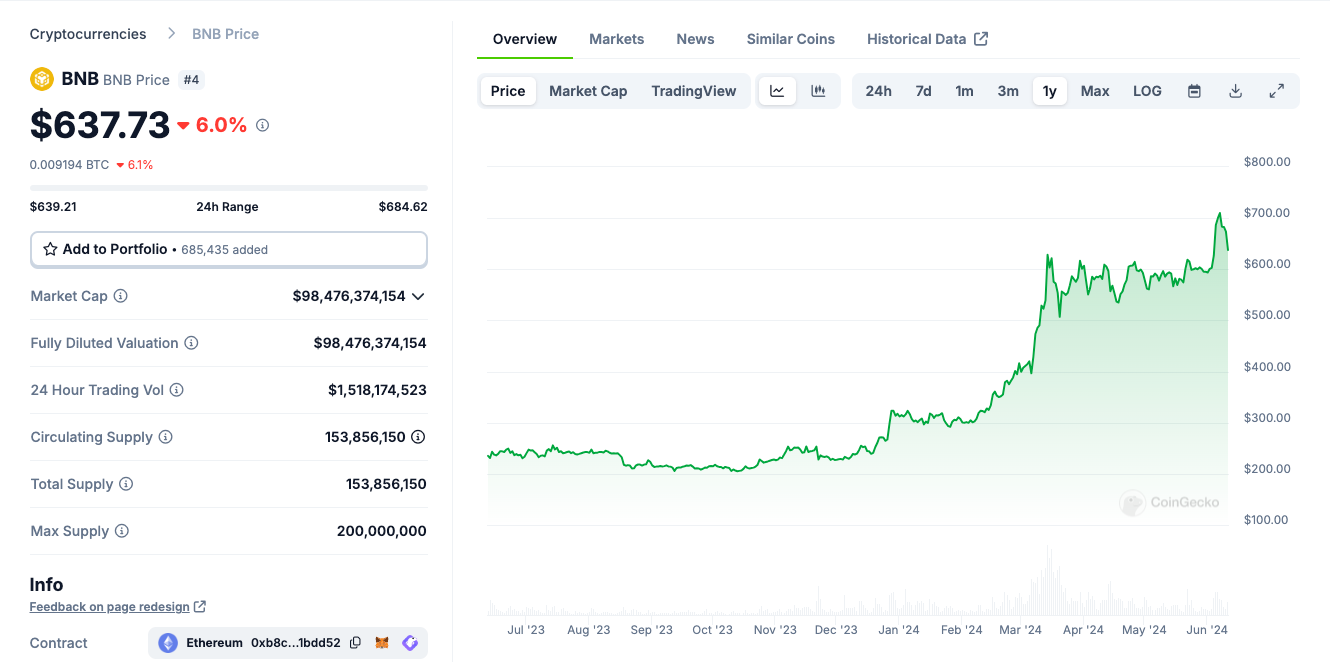Click external link icon beside Historical Data

tap(981, 39)
